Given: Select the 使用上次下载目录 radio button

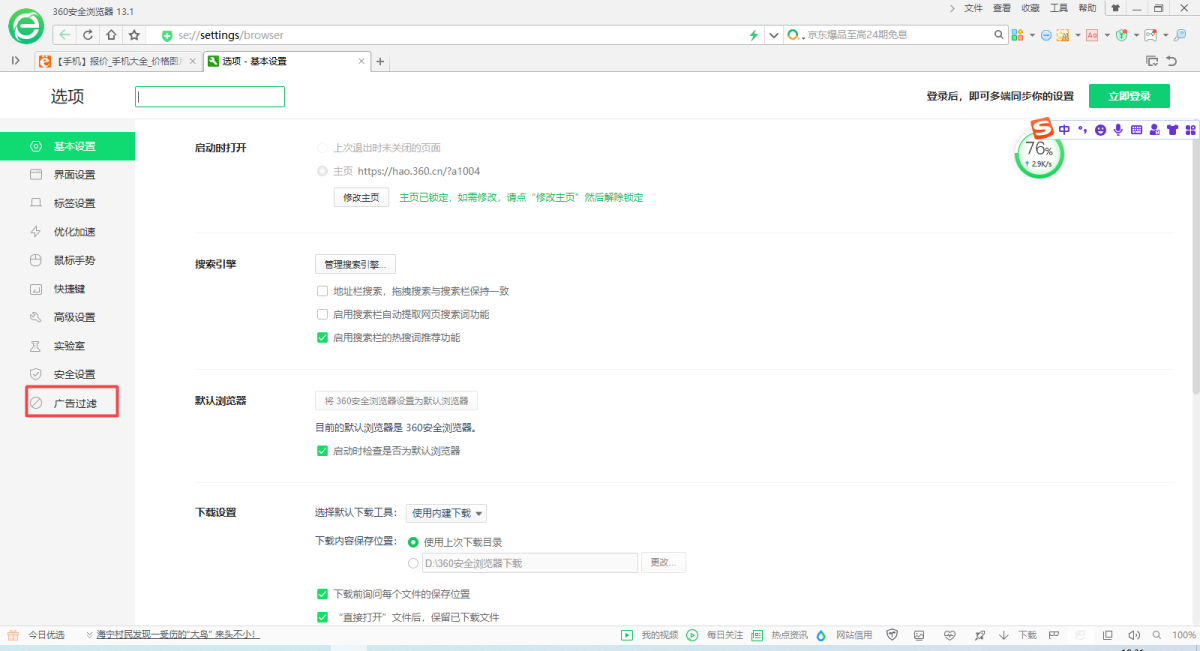Looking at the screenshot, I should click(x=413, y=542).
